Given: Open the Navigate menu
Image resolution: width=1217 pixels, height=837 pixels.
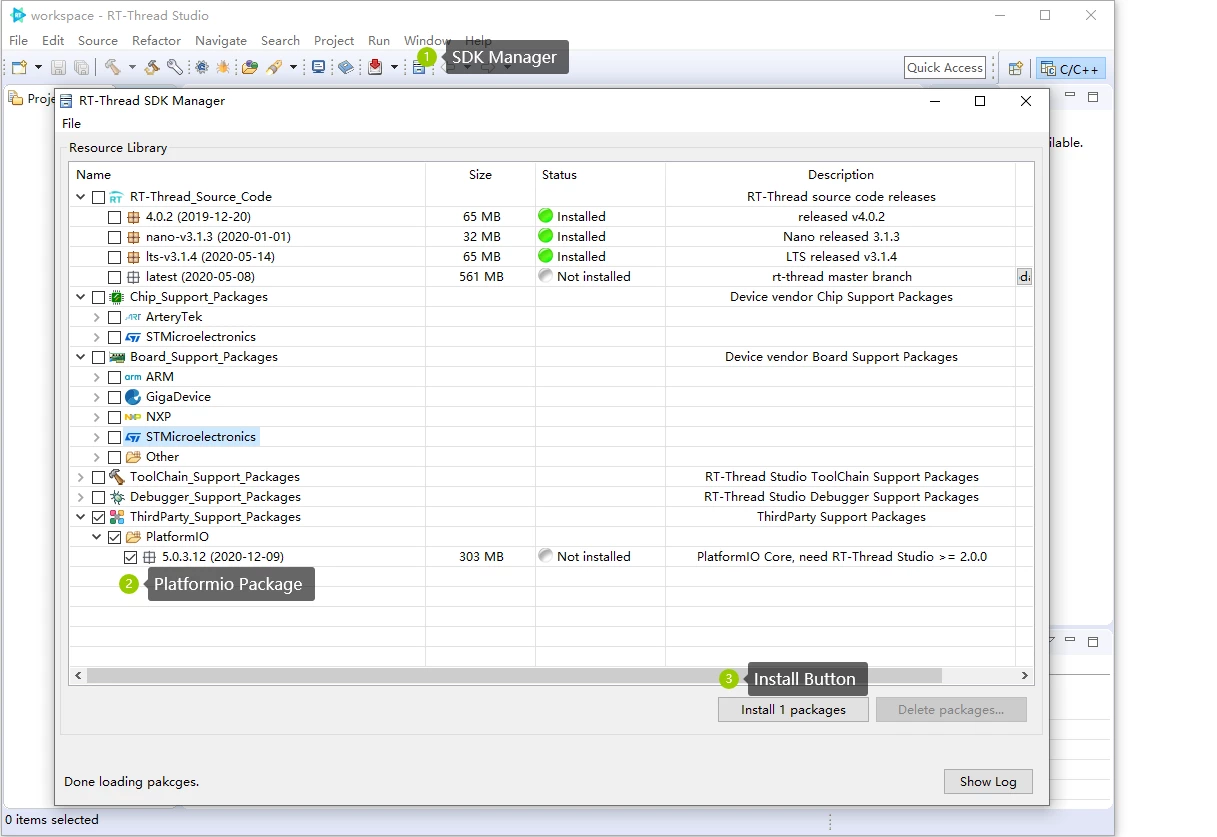Looking at the screenshot, I should [221, 41].
